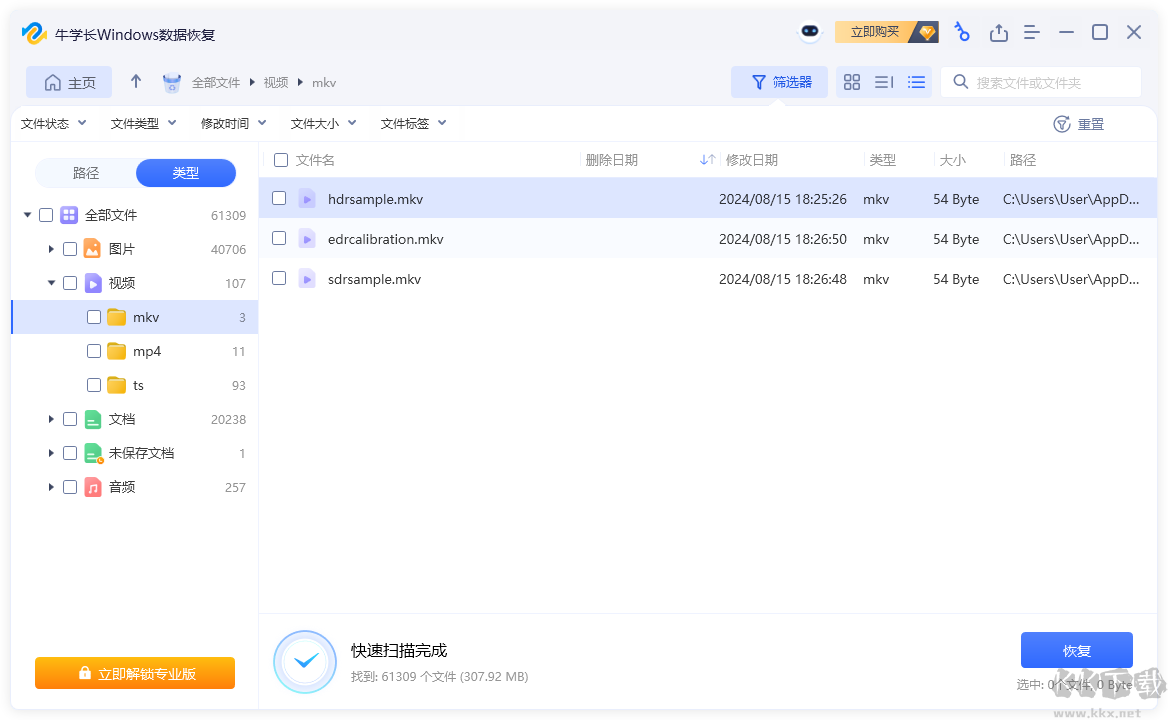Click the search files input field
1168x720 pixels.
coord(1040,81)
